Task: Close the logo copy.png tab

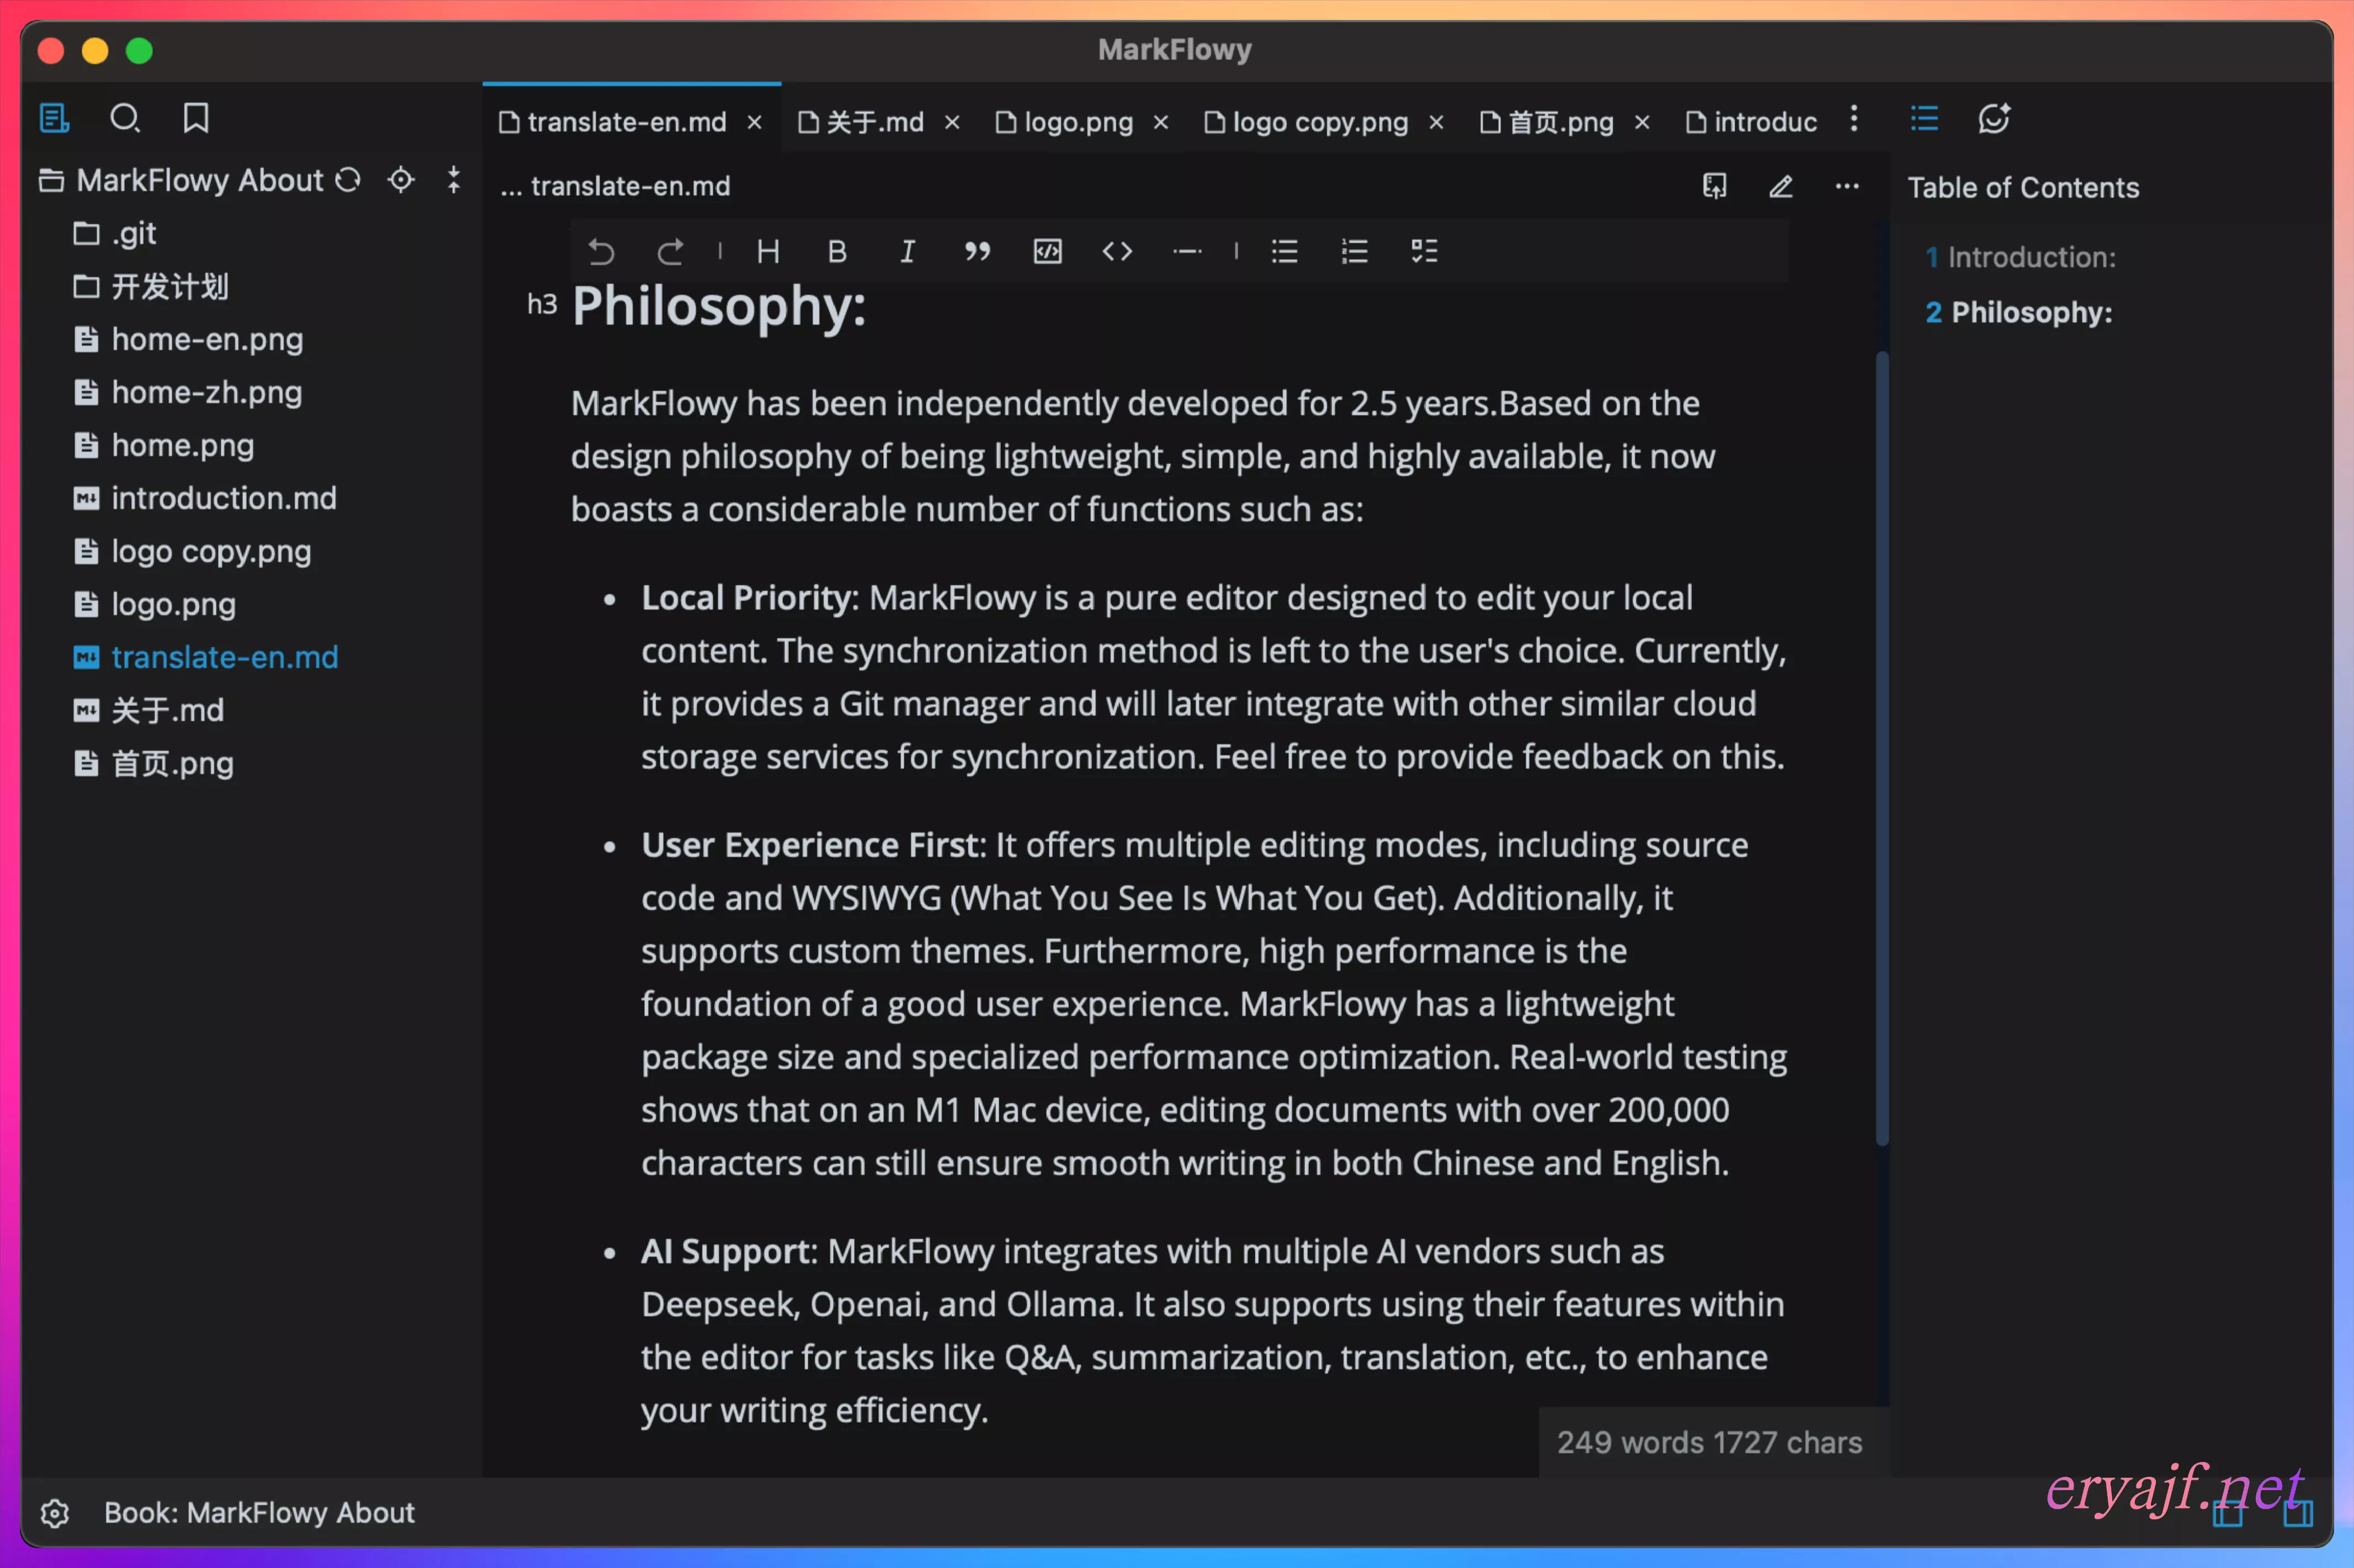Action: coord(1436,122)
